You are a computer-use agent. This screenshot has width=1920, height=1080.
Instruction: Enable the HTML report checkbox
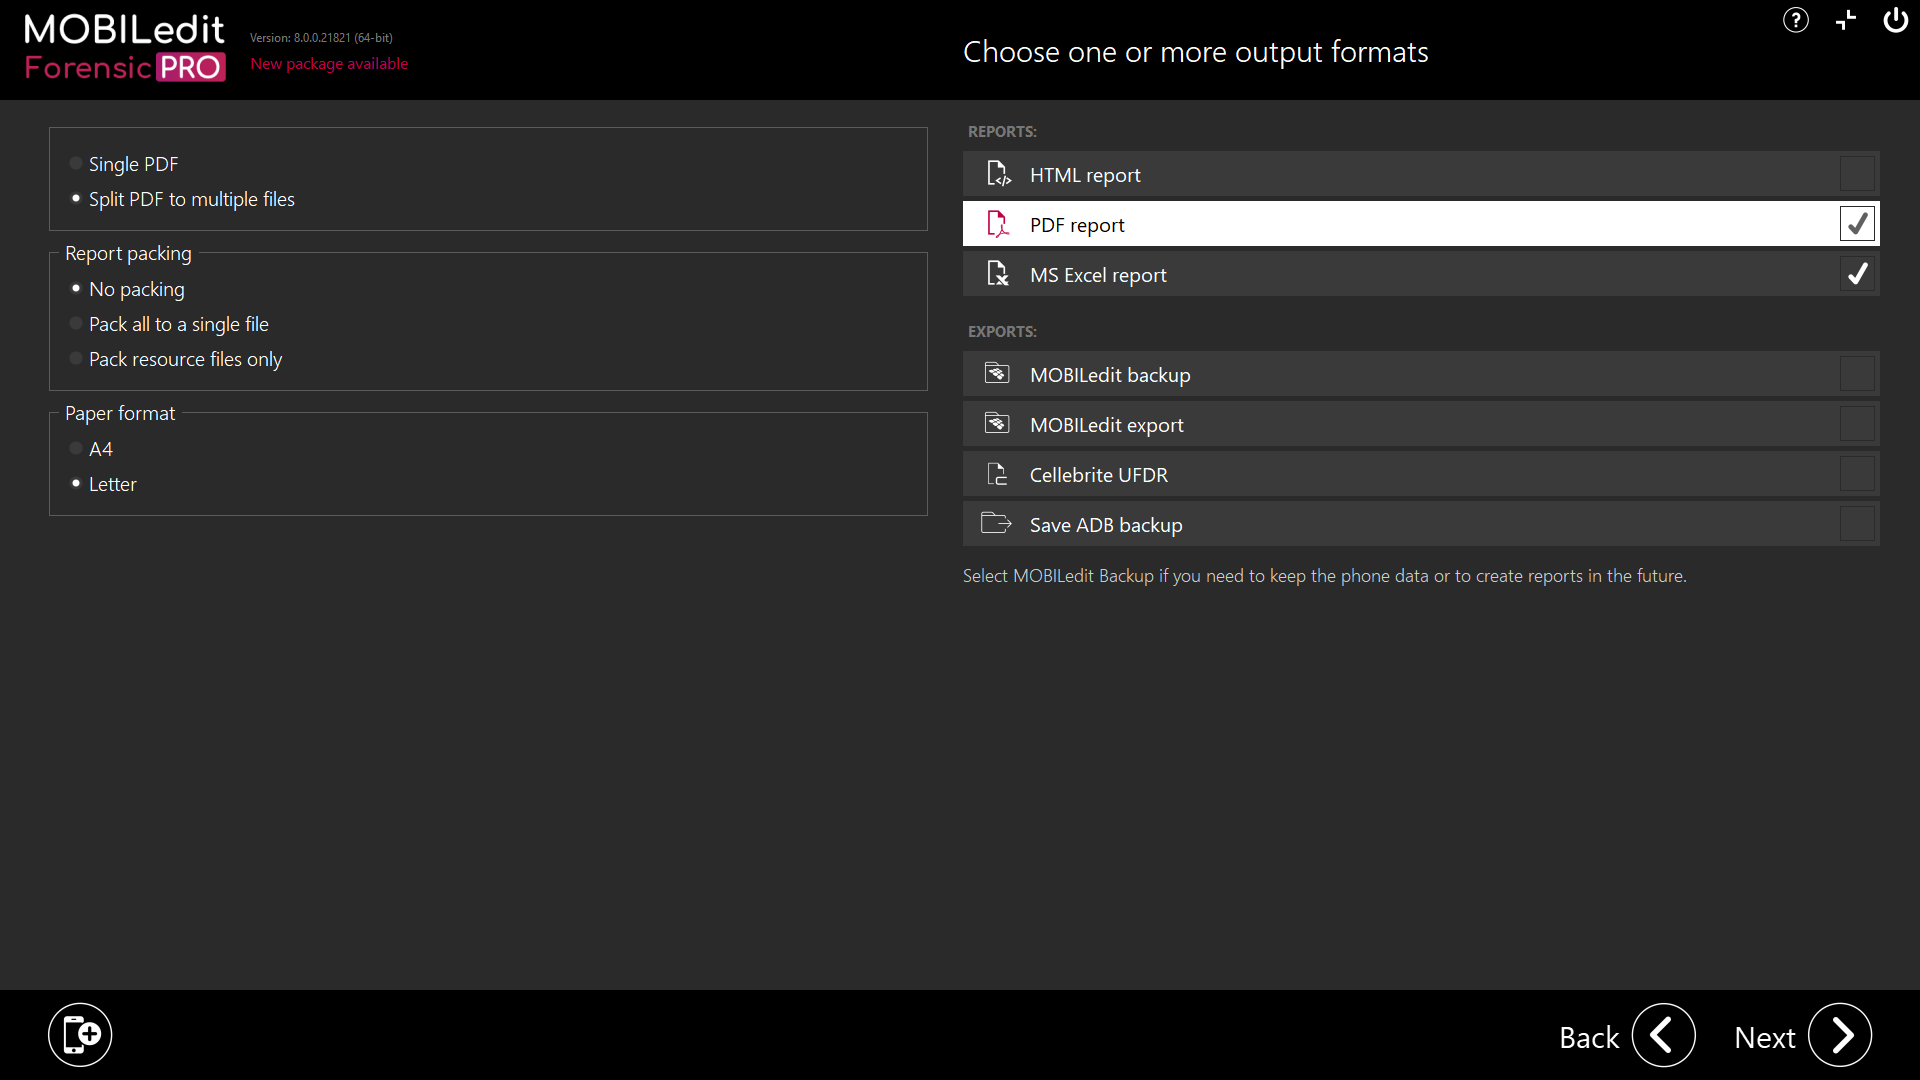1857,174
